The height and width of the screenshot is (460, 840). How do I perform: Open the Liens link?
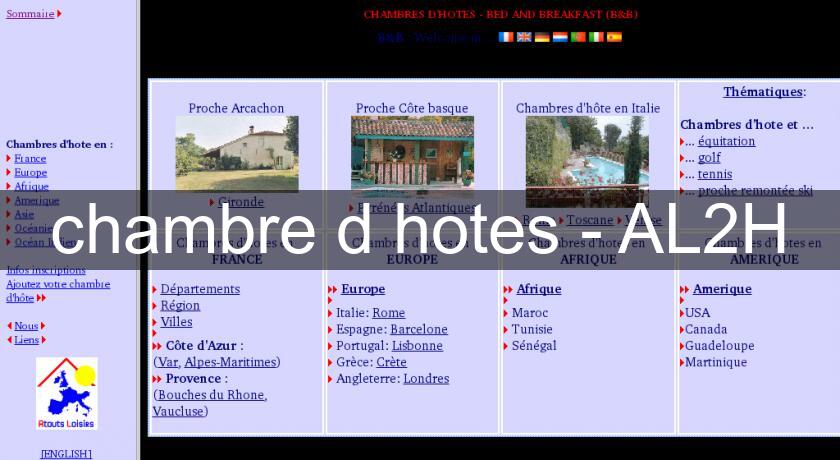[27, 340]
